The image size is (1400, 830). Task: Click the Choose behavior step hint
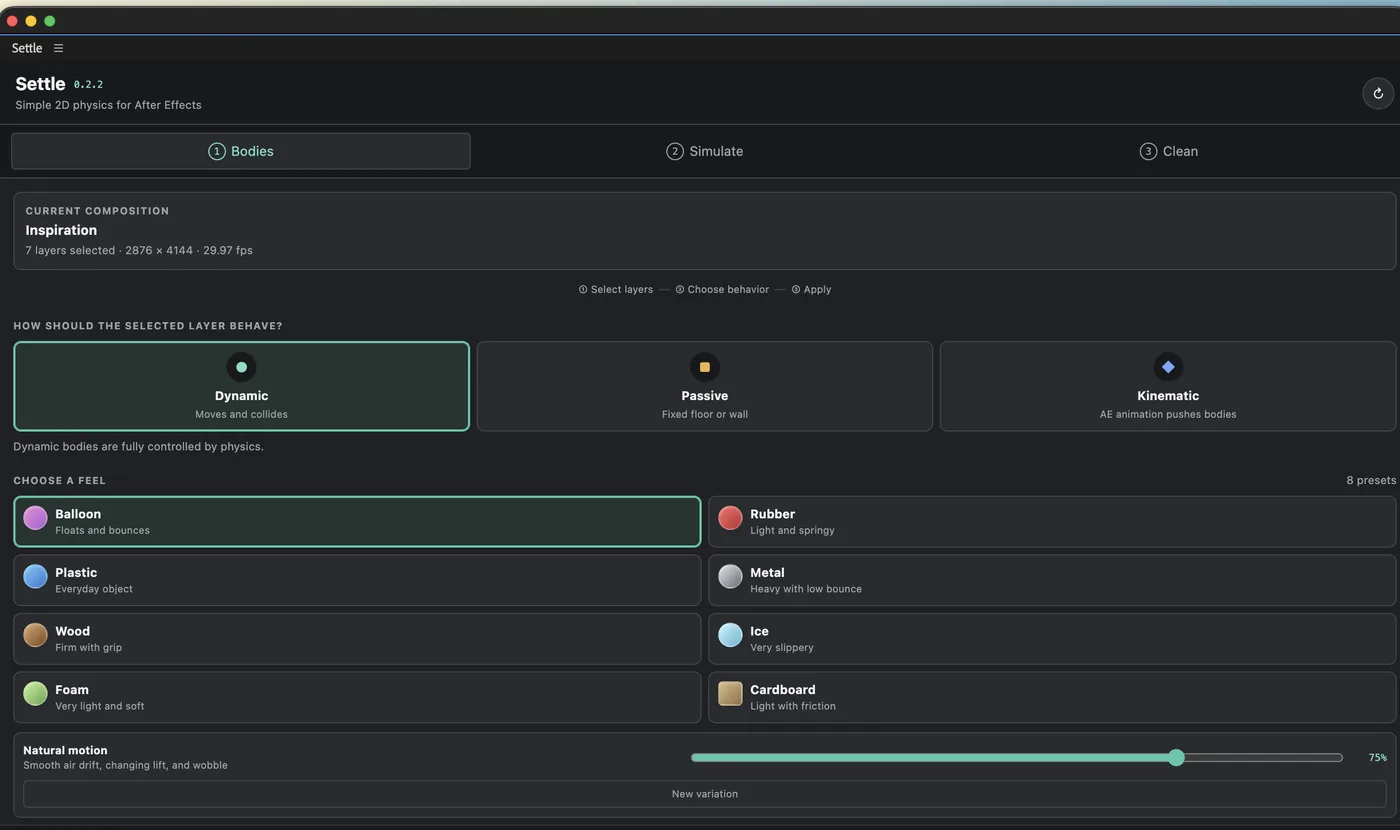tap(722, 289)
